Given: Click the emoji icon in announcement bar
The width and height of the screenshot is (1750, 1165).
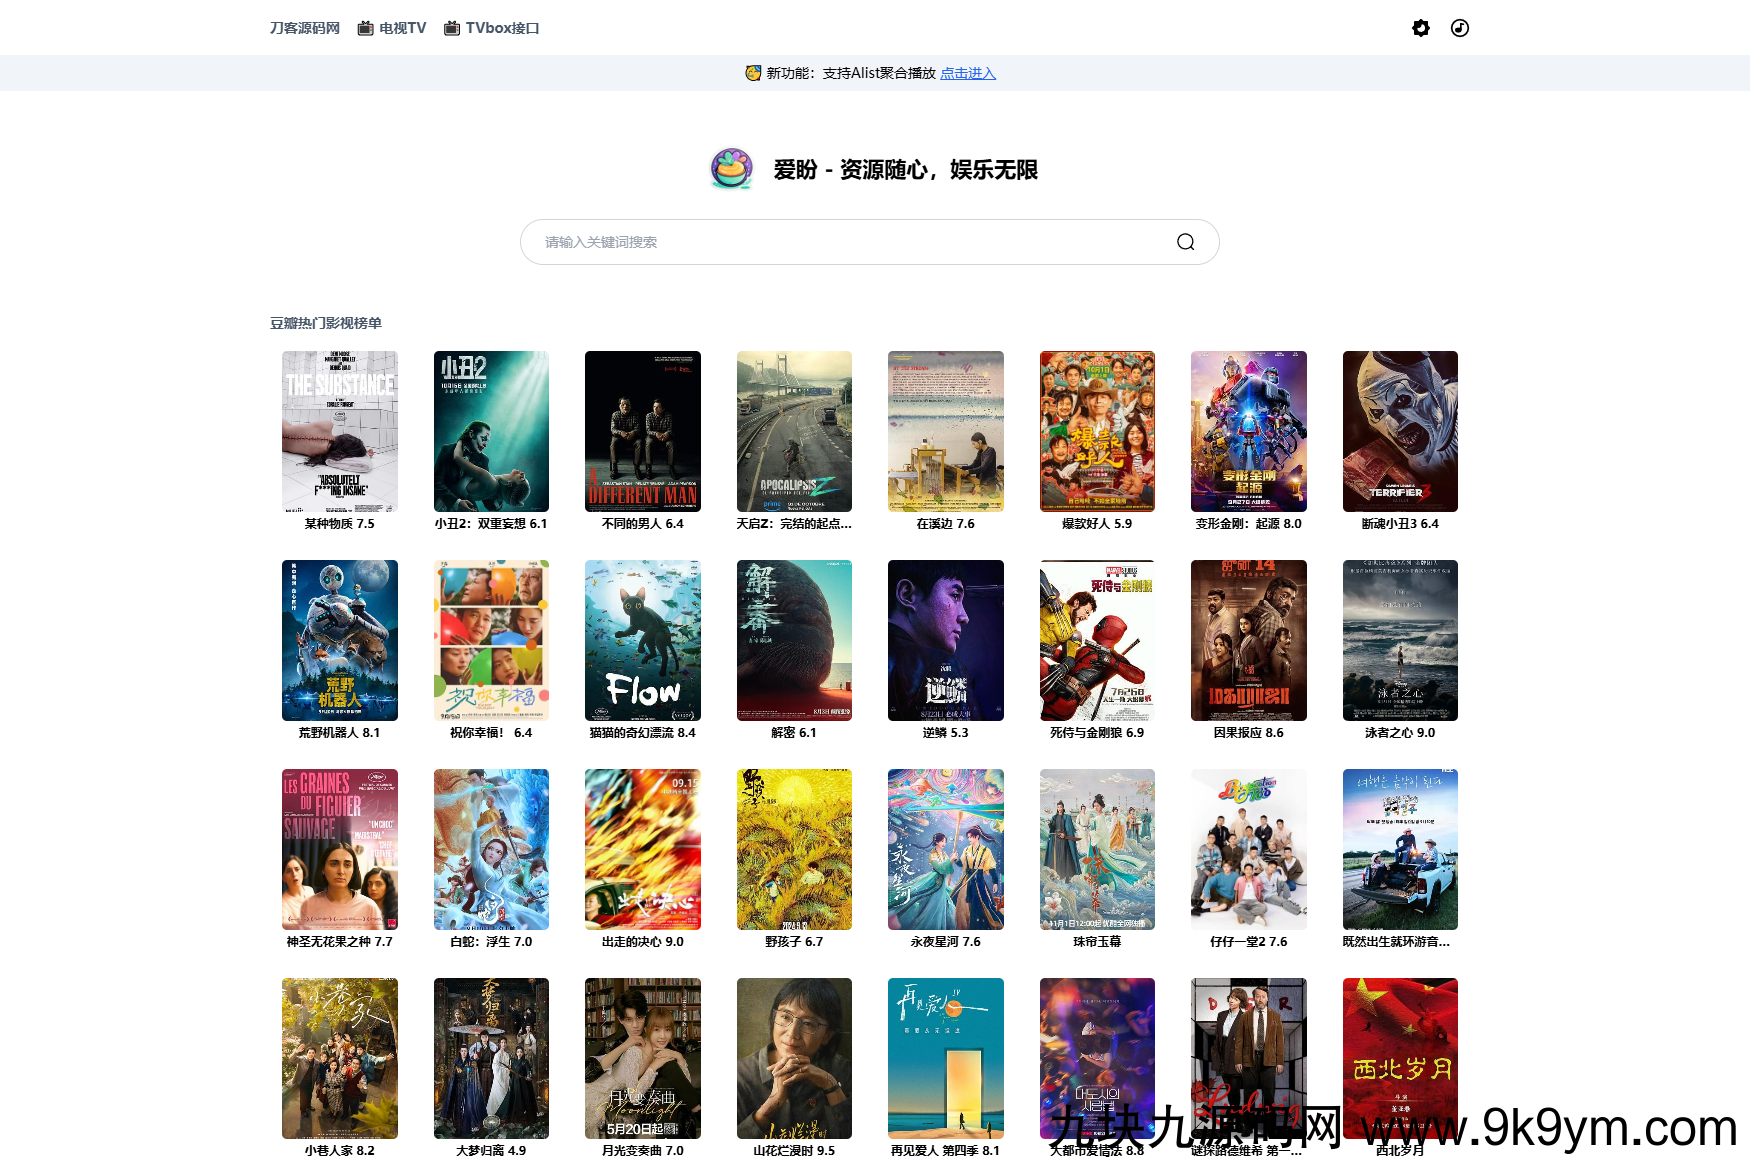Looking at the screenshot, I should (753, 73).
